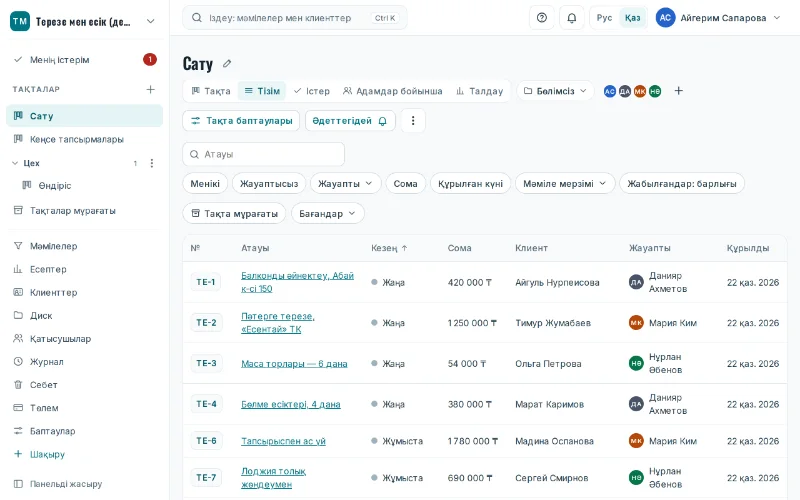Switch to the Істер tab
The image size is (800, 500).
pyautogui.click(x=312, y=91)
